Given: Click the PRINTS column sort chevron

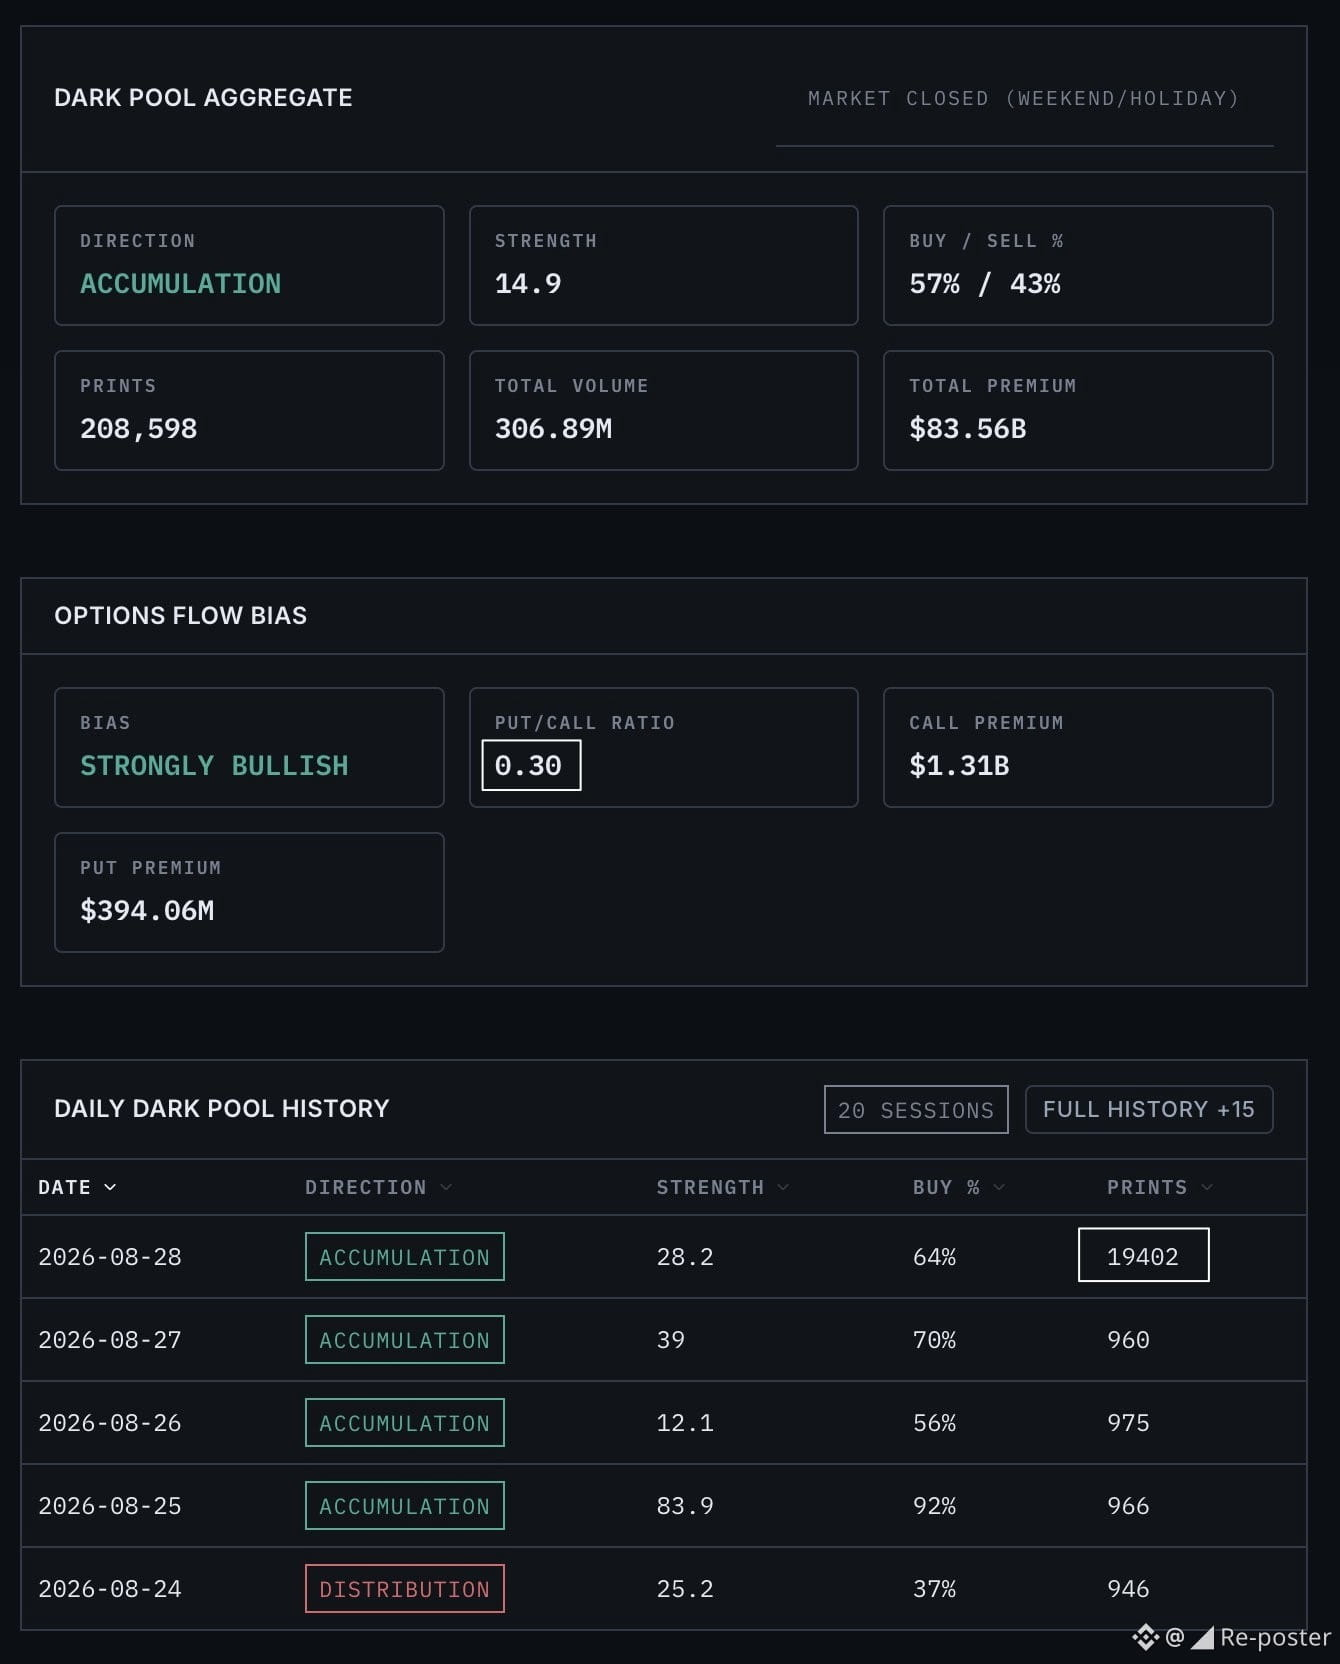Looking at the screenshot, I should pos(1207,1187).
